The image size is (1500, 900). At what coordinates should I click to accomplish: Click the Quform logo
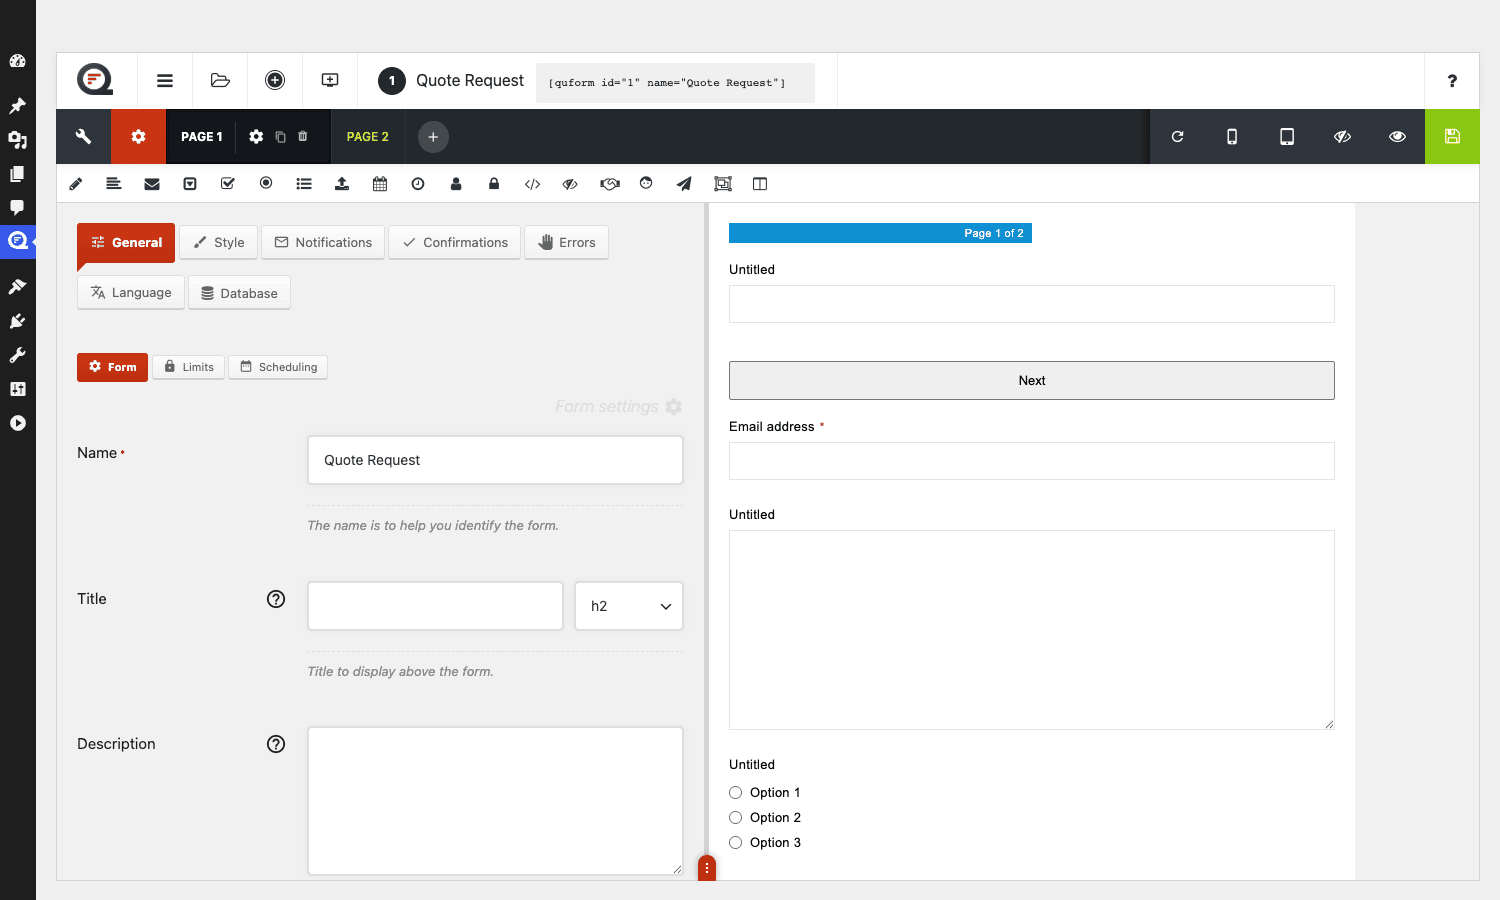(95, 80)
